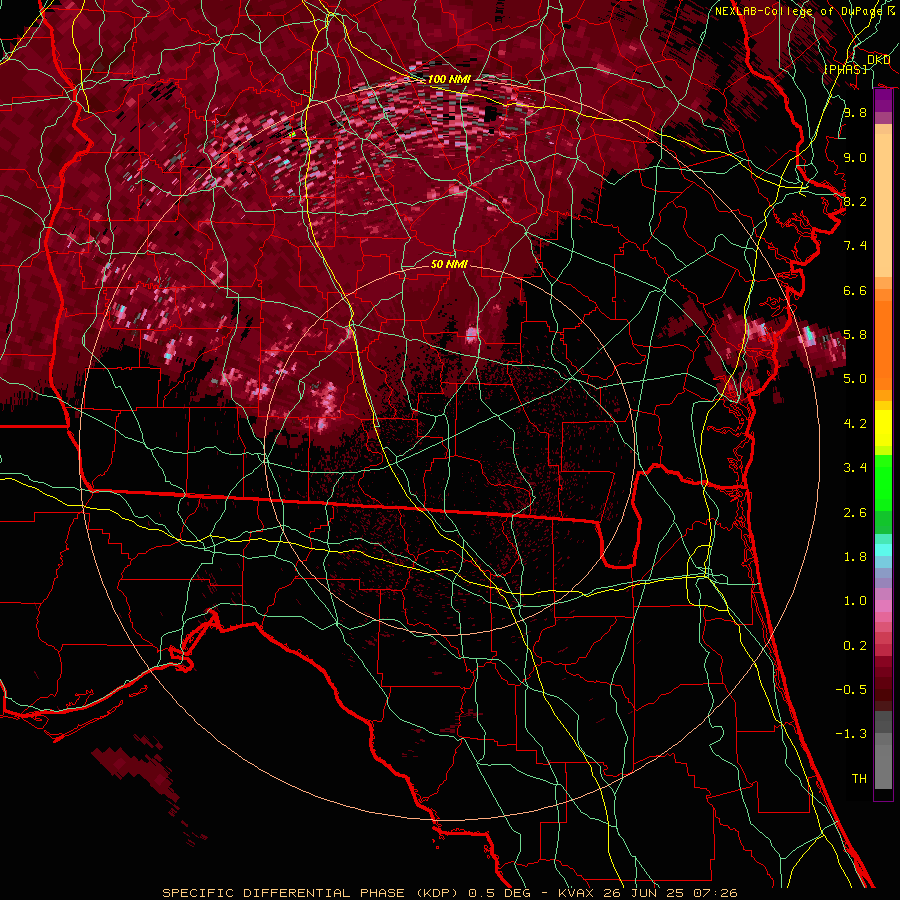The height and width of the screenshot is (900, 900).
Task: Click the 6.6 legend value
Action: tap(855, 290)
